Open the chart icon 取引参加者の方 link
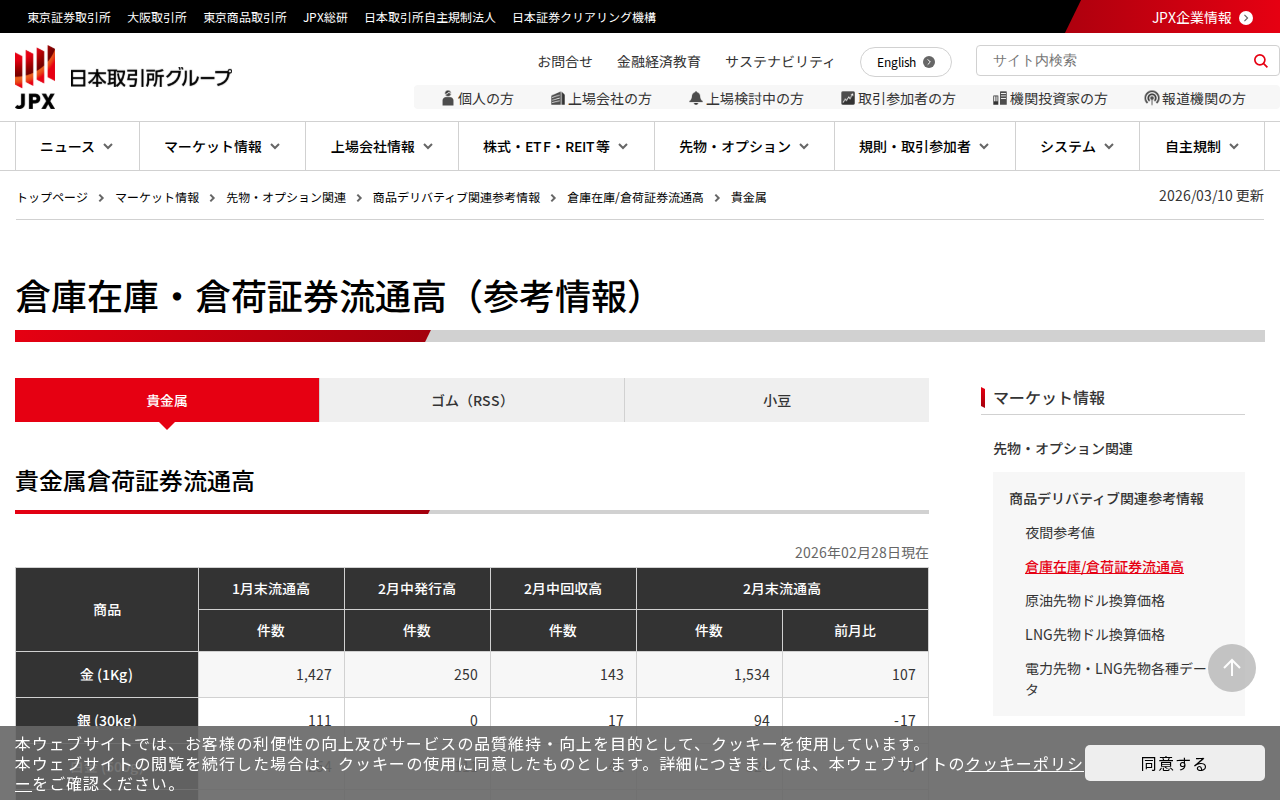This screenshot has height=800, width=1280. [898, 98]
